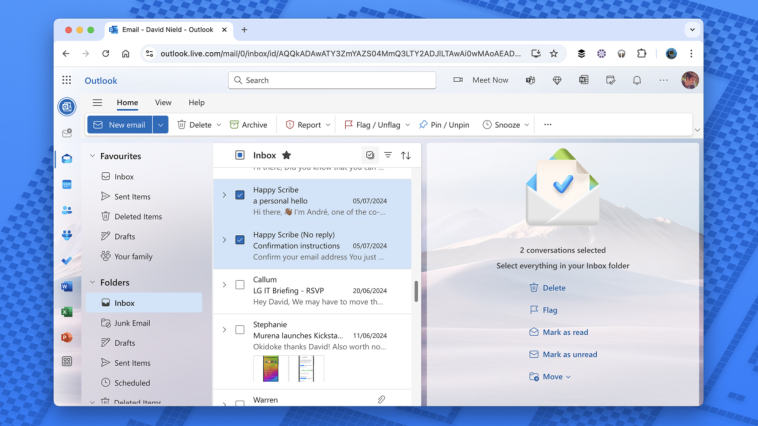Expand the Stephanie conversation thread
Screen dimensions: 758x426
point(224,330)
